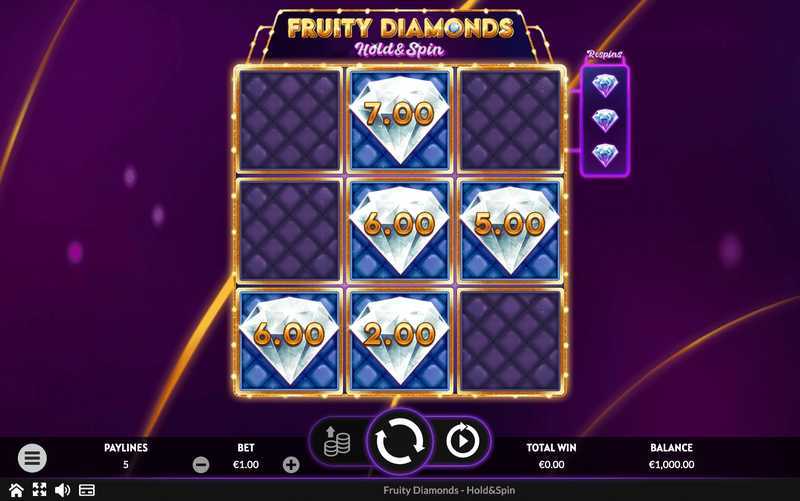800x501 pixels.
Task: Click the Fruity Diamonds title logo
Action: point(401,36)
